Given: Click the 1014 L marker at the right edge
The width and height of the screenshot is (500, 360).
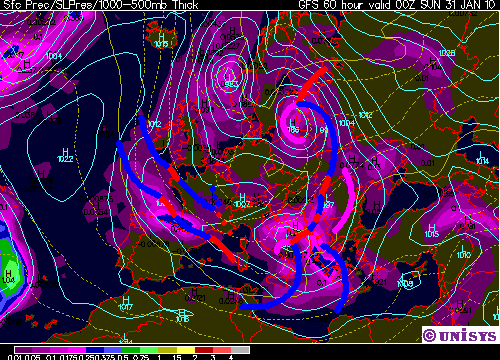Looking at the screenshot, I should tap(482, 158).
